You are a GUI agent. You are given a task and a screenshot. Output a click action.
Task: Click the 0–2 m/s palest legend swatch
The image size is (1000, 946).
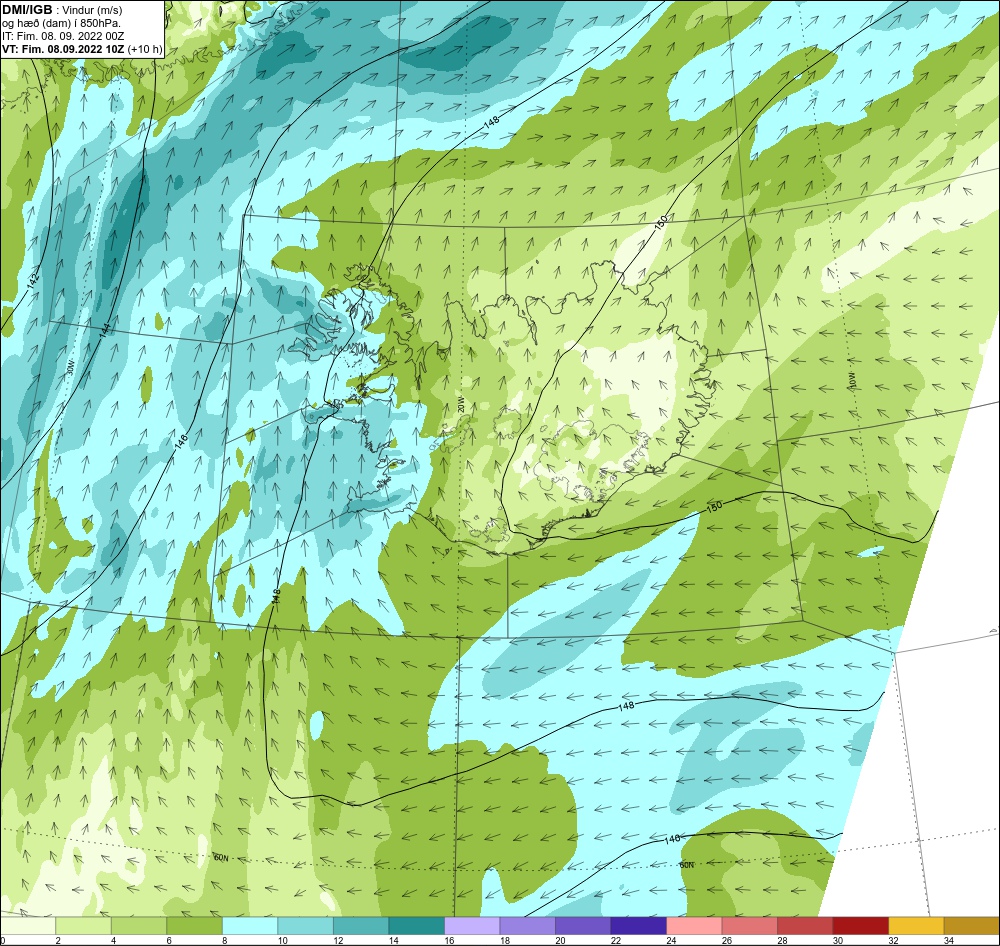pyautogui.click(x=28, y=926)
